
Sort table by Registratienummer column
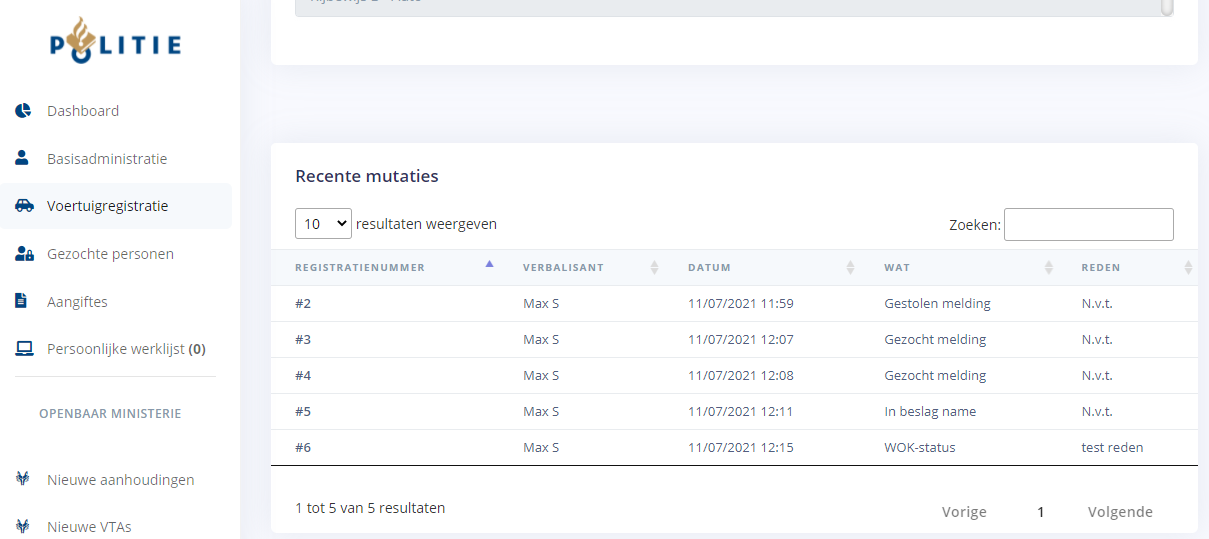(360, 267)
